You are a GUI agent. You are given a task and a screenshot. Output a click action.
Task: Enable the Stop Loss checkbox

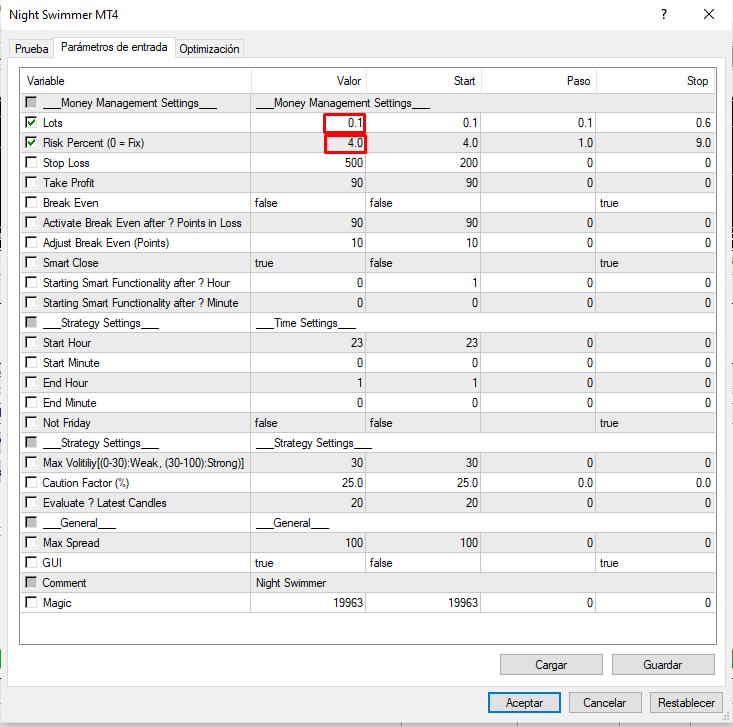[31, 163]
